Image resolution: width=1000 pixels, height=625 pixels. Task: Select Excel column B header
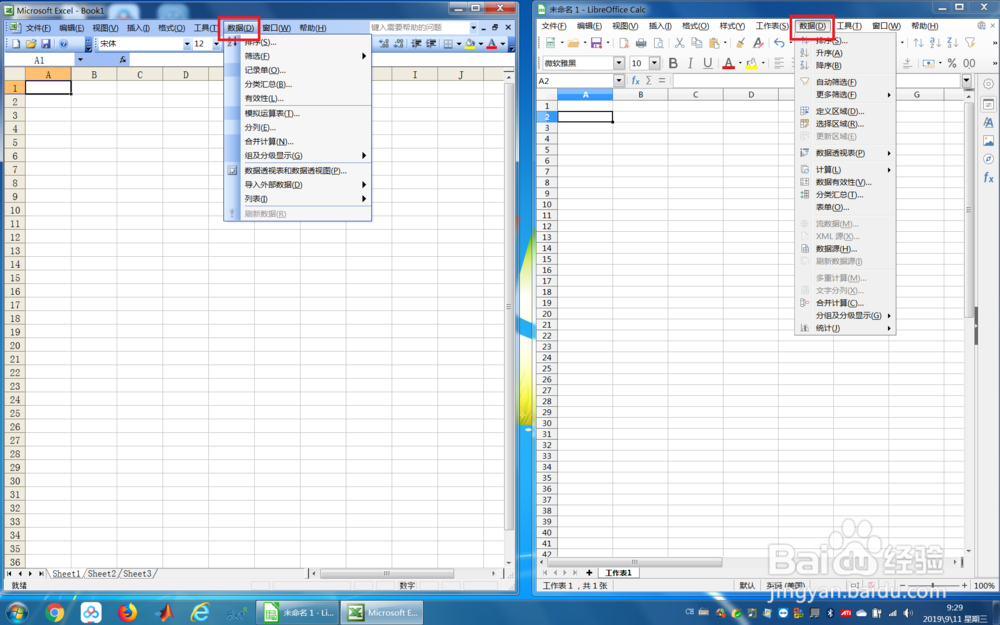(94, 75)
